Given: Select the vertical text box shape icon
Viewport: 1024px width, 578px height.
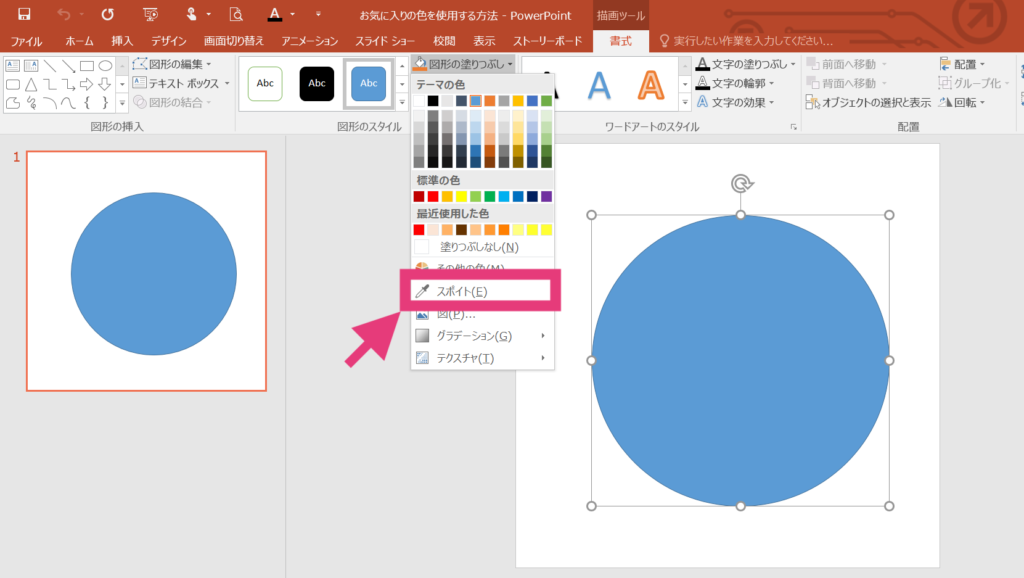Looking at the screenshot, I should point(31,66).
